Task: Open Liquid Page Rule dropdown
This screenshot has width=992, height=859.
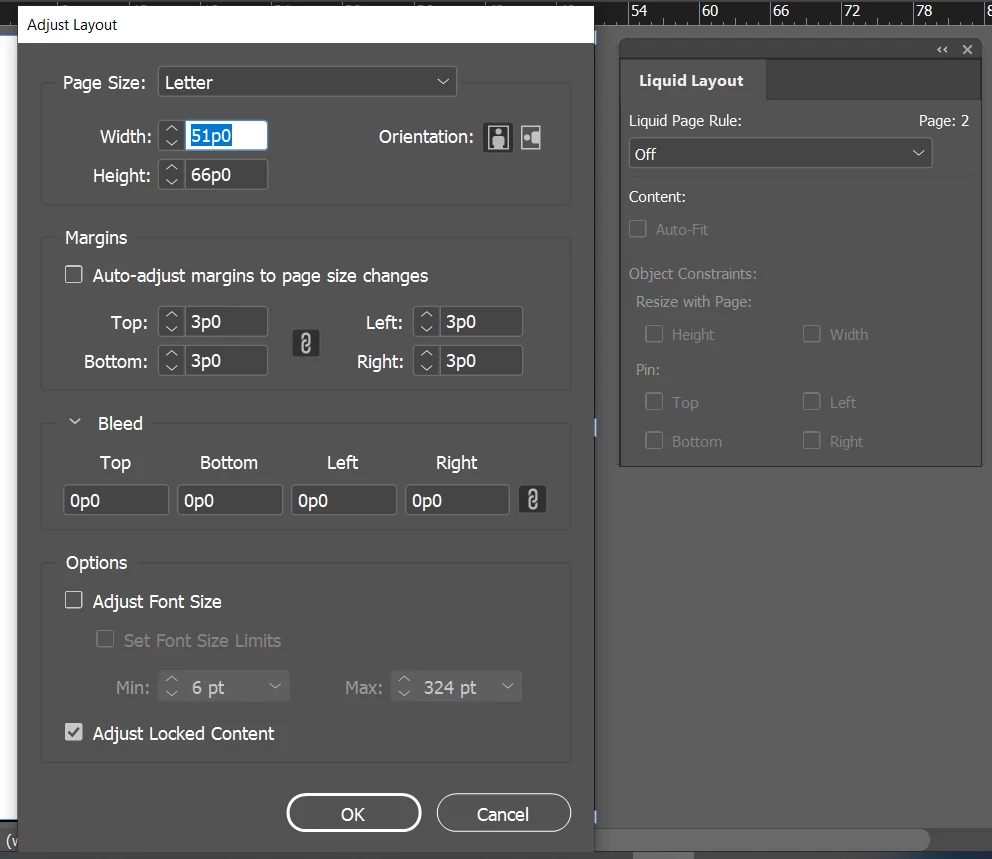Action: pyautogui.click(x=780, y=153)
